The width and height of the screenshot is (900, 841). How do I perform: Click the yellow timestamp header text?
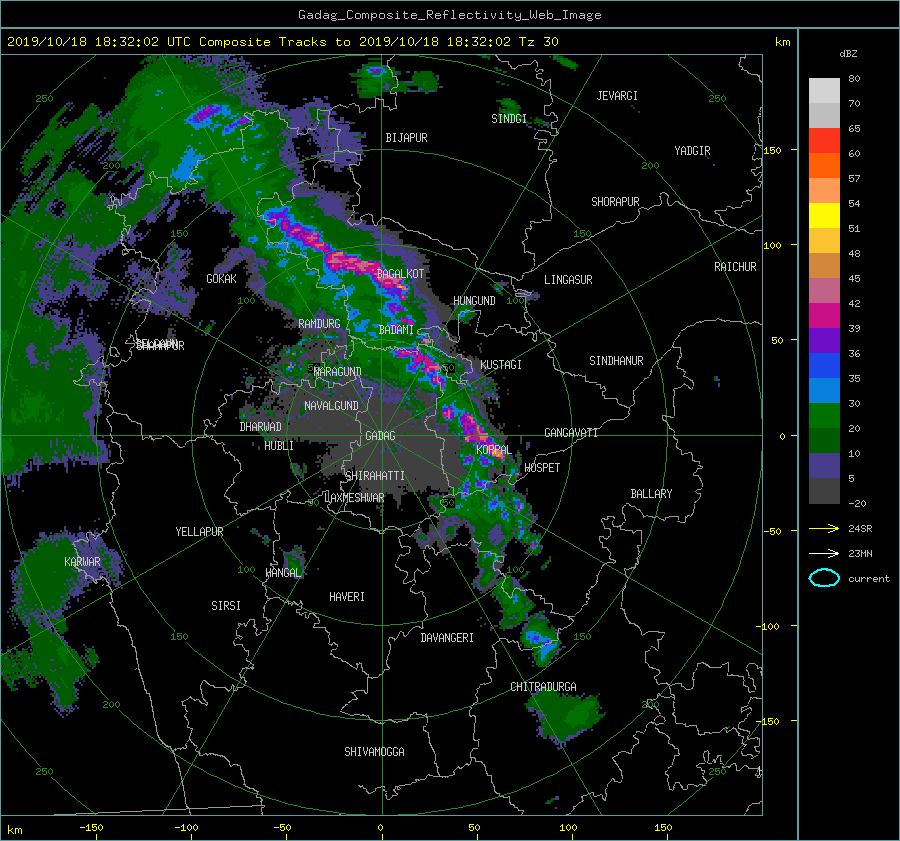point(282,42)
